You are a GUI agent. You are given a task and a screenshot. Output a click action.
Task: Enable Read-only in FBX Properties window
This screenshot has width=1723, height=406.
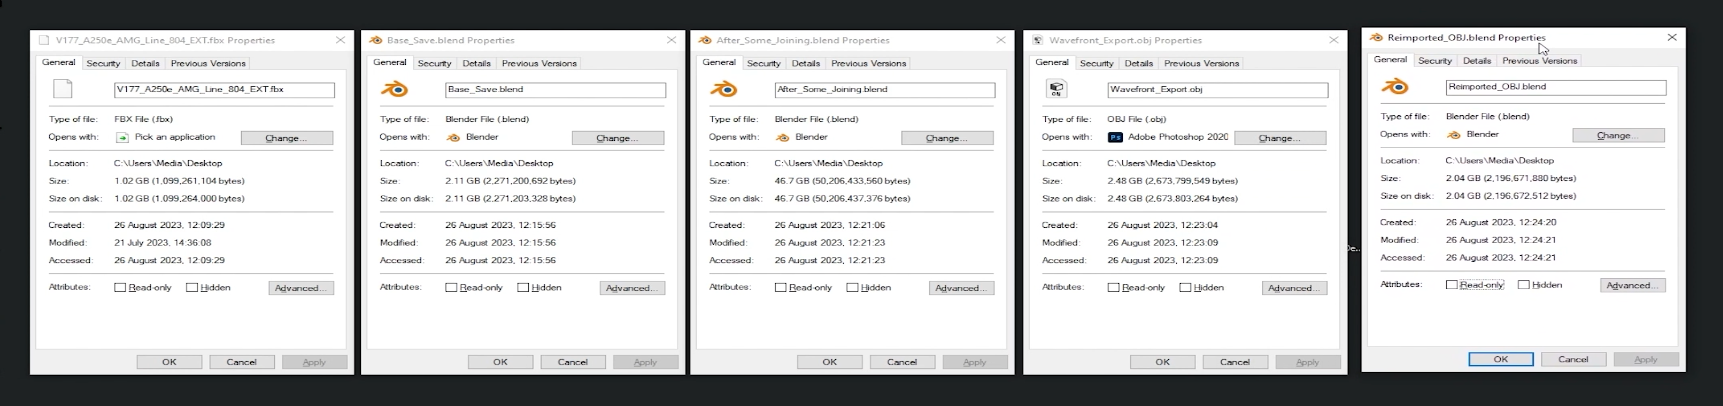[120, 287]
